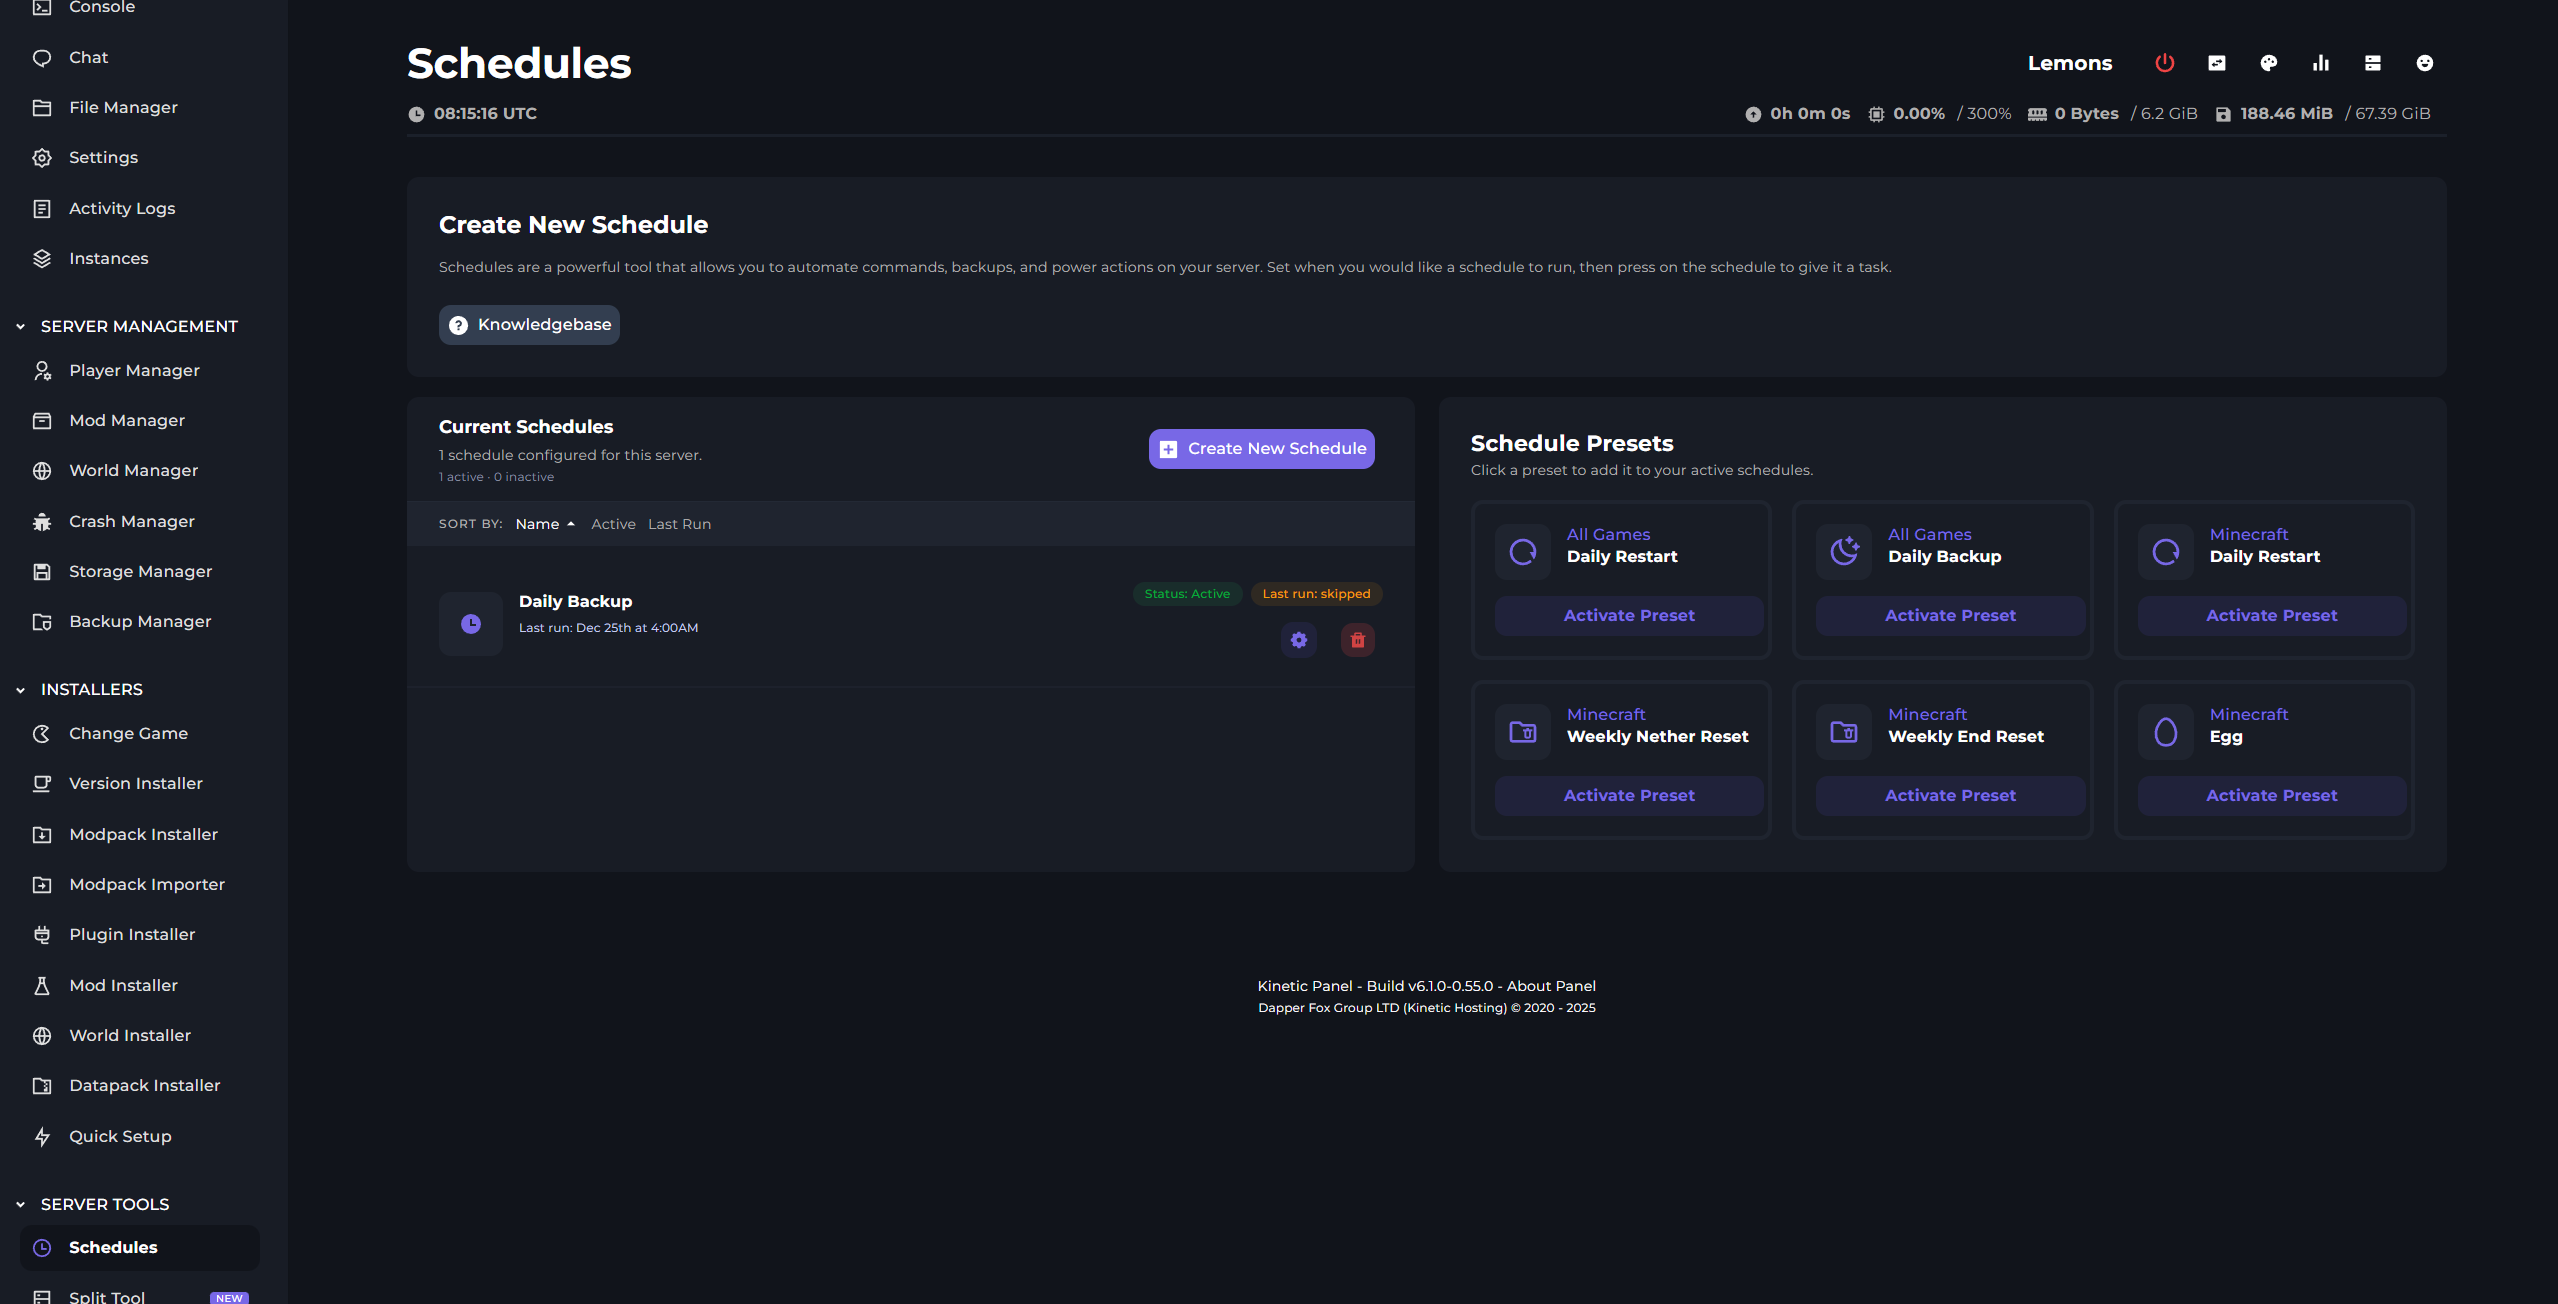Click the server stack icon in header
Viewport: 2558px width, 1304px height.
[x=2372, y=63]
